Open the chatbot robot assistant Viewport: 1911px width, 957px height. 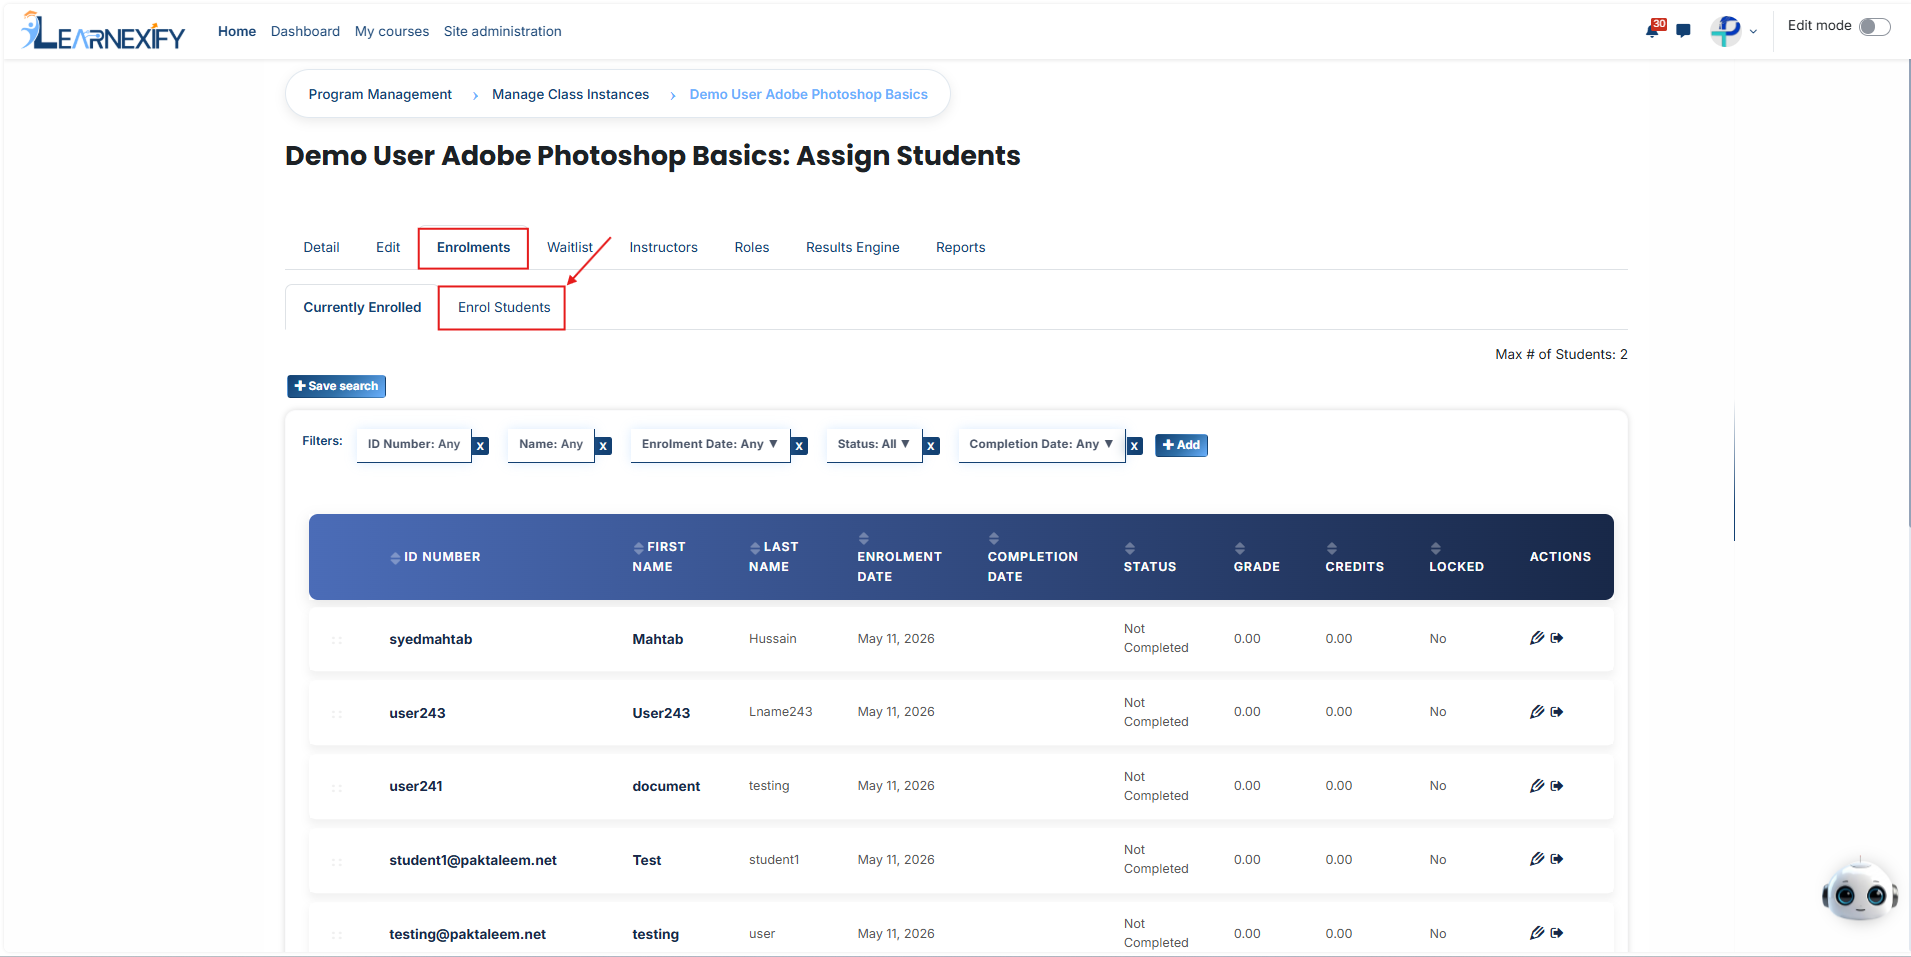pyautogui.click(x=1859, y=889)
